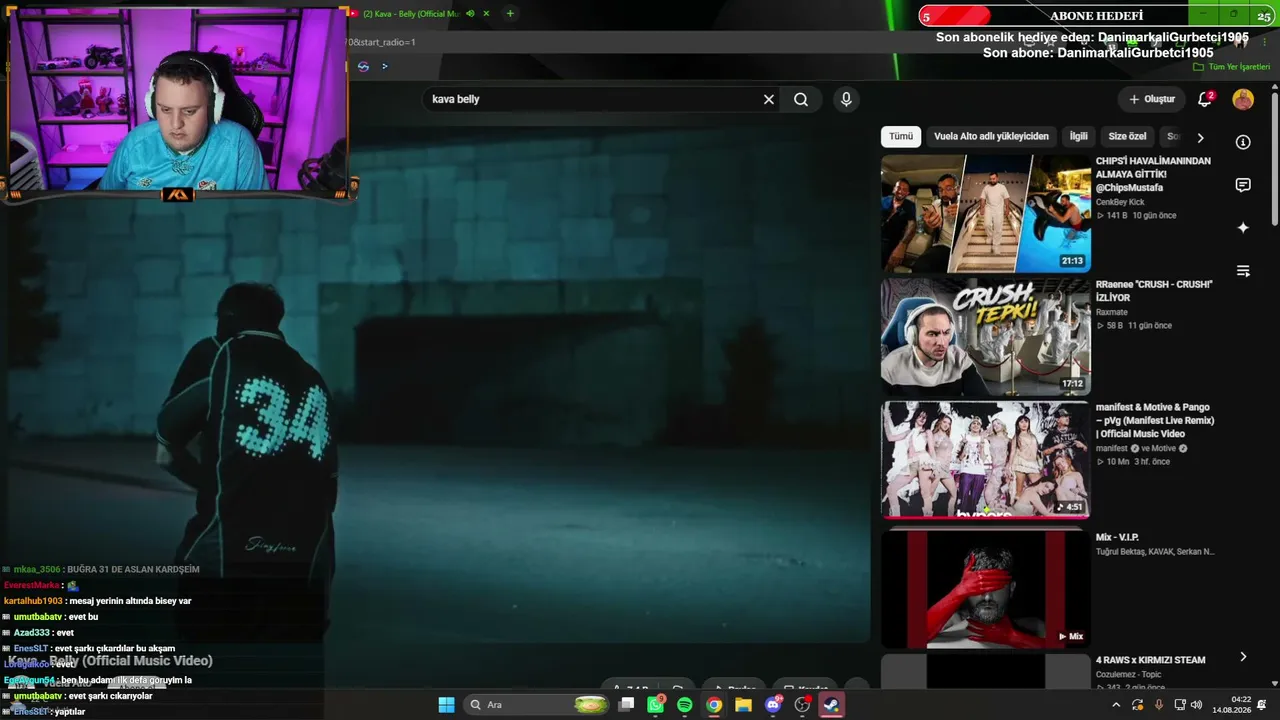The height and width of the screenshot is (720, 1280).
Task: Expand the 4 RAWS x KIRMIZI STEAM row arrow
Action: coord(1243,657)
